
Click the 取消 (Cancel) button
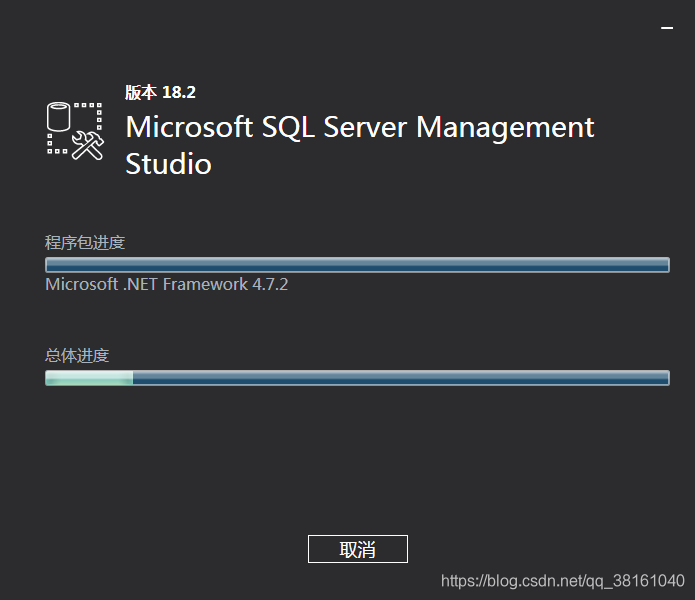(x=358, y=549)
